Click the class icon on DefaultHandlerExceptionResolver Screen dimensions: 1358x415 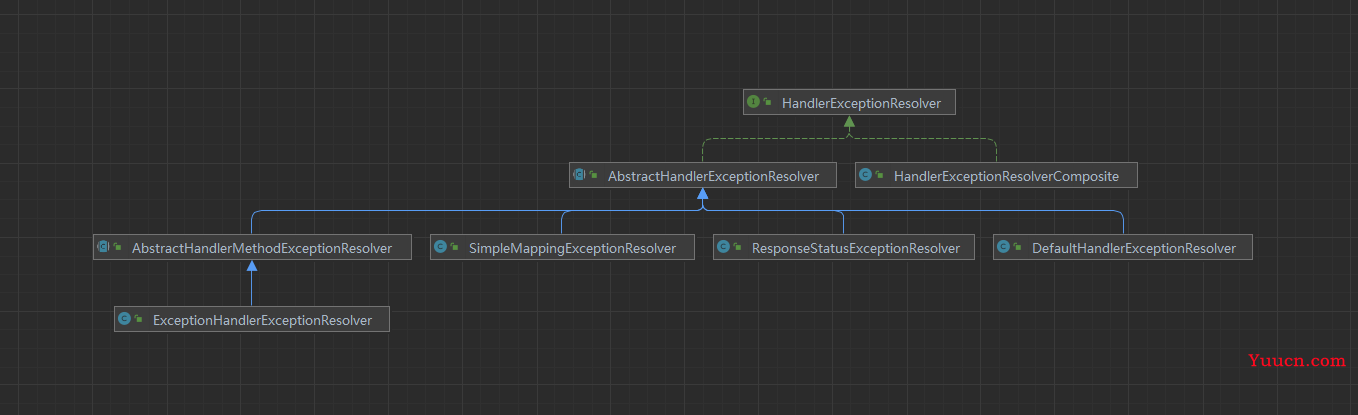point(1003,248)
